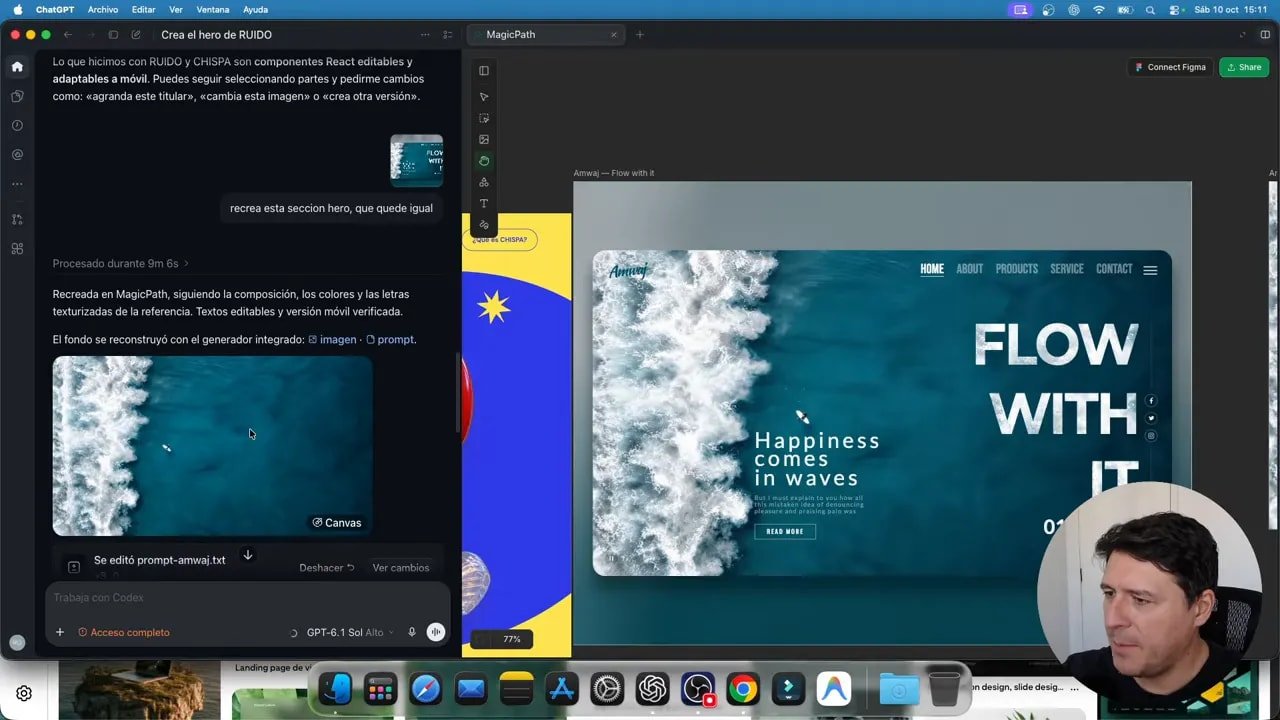1280x720 pixels.
Task: Select the components tool in MagicPath toolbar
Action: point(484,182)
